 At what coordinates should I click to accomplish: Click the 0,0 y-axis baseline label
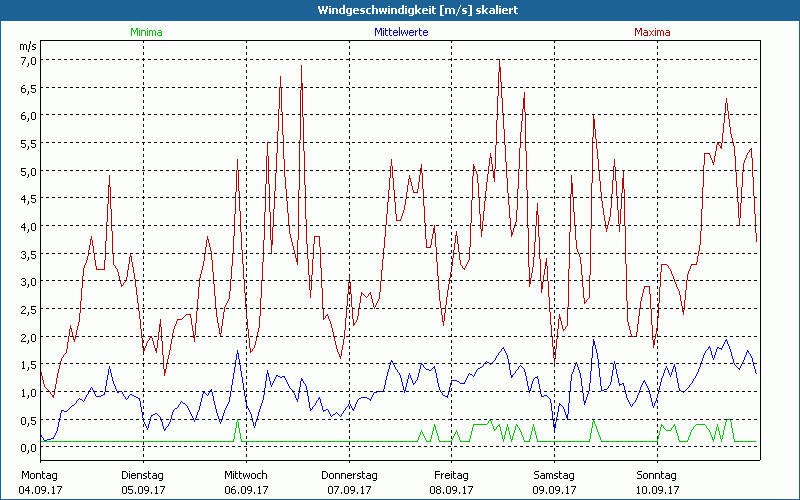[27, 448]
